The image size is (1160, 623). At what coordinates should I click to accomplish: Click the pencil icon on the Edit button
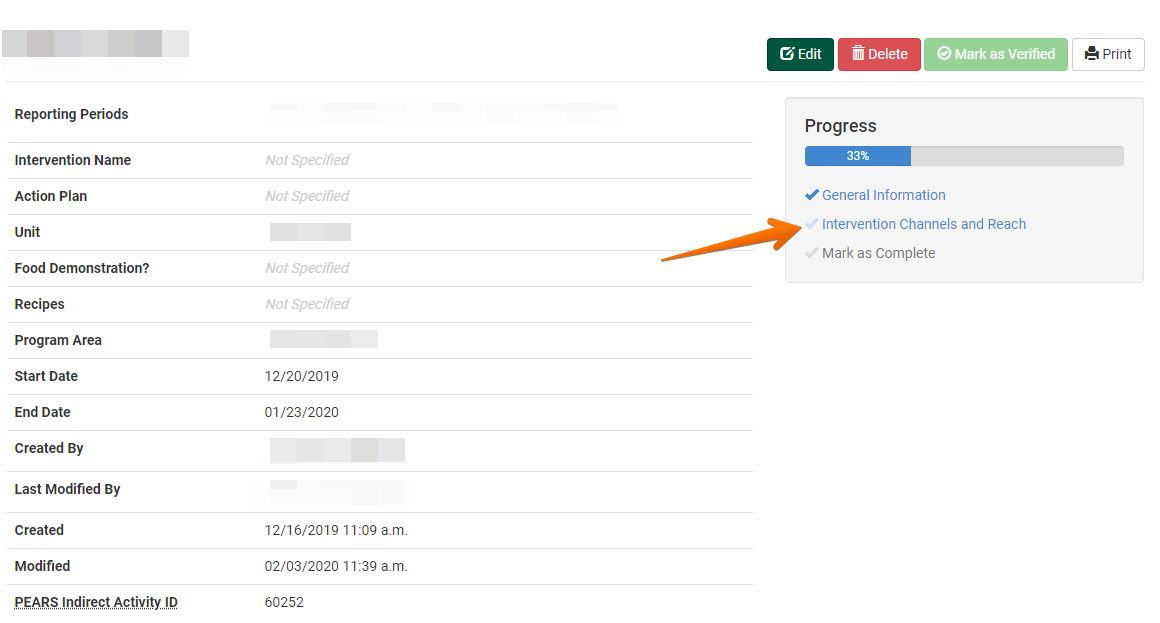point(785,54)
